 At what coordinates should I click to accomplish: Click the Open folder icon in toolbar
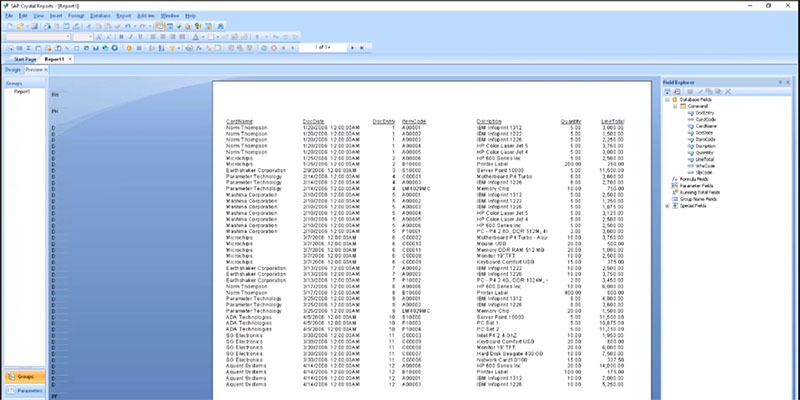point(19,27)
